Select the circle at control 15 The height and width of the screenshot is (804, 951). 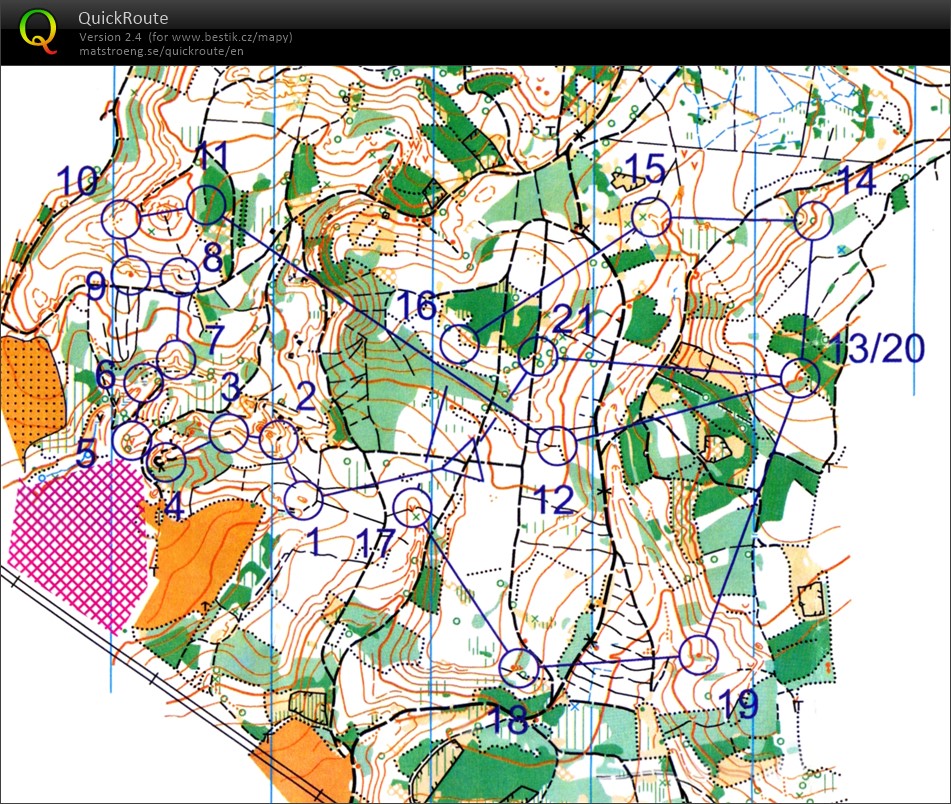pyautogui.click(x=651, y=217)
